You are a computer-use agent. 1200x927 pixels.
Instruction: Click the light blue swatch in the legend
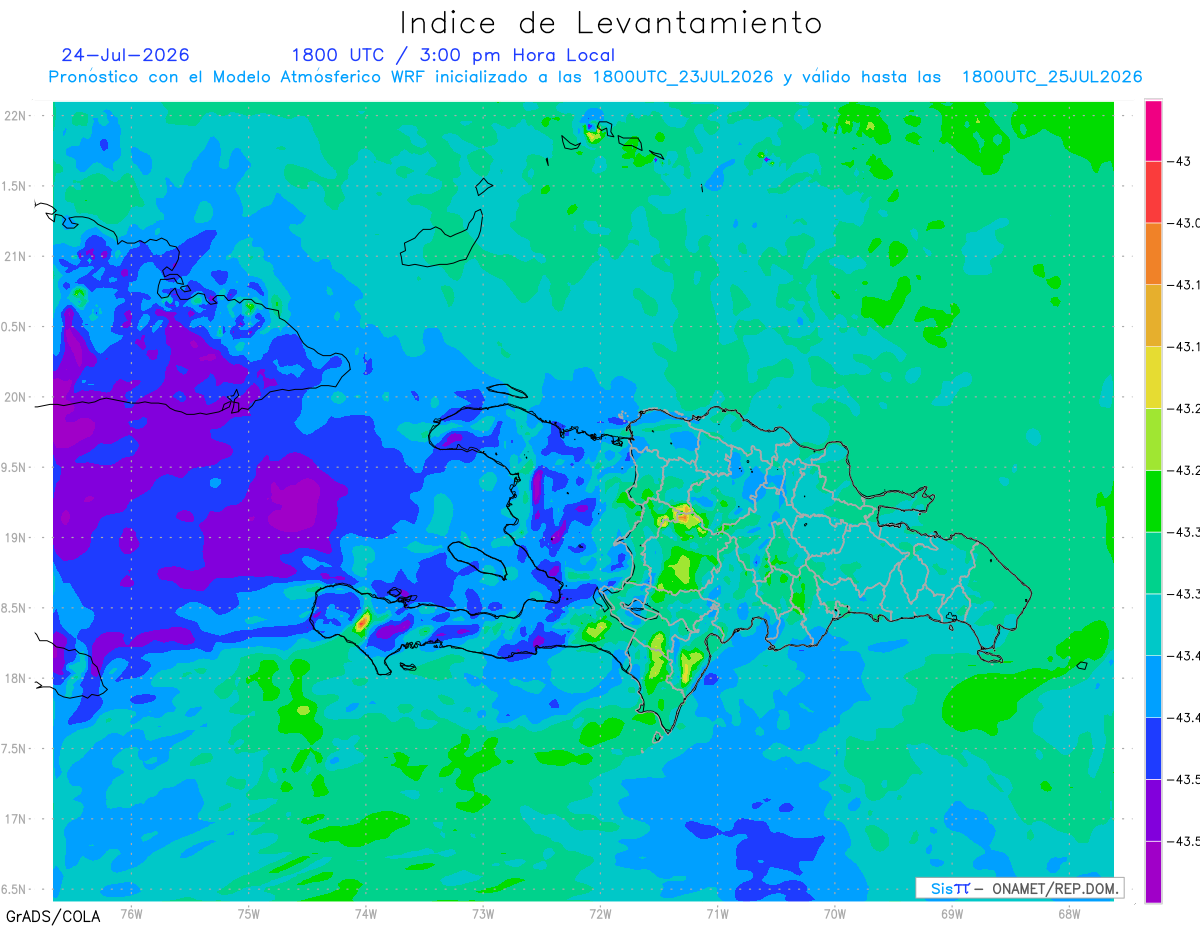1153,687
